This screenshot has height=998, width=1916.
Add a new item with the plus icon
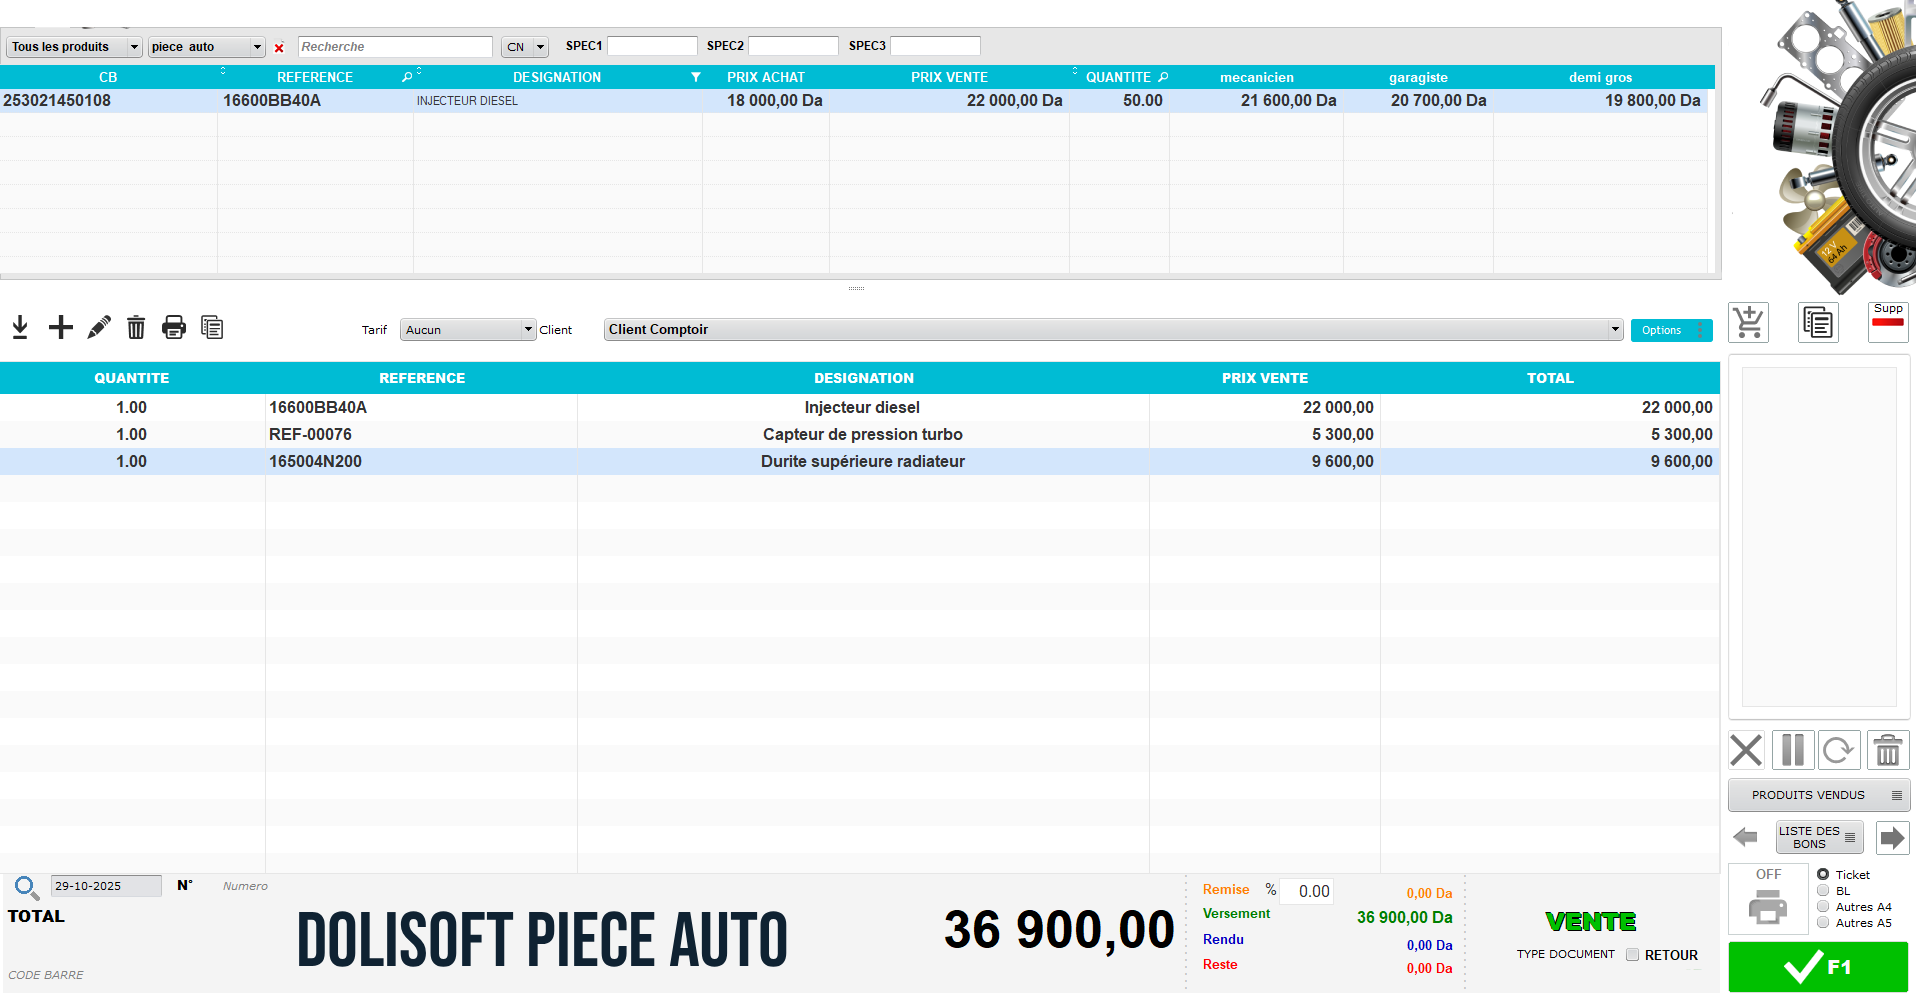[x=61, y=327]
